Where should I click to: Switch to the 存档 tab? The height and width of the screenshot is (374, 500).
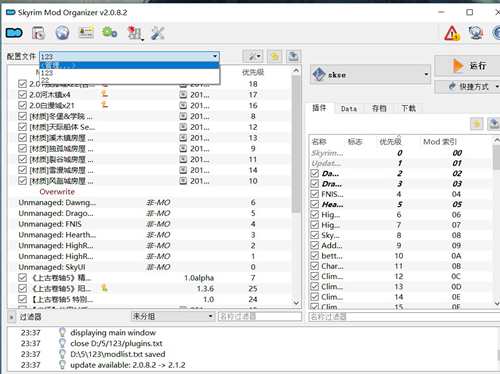point(379,109)
